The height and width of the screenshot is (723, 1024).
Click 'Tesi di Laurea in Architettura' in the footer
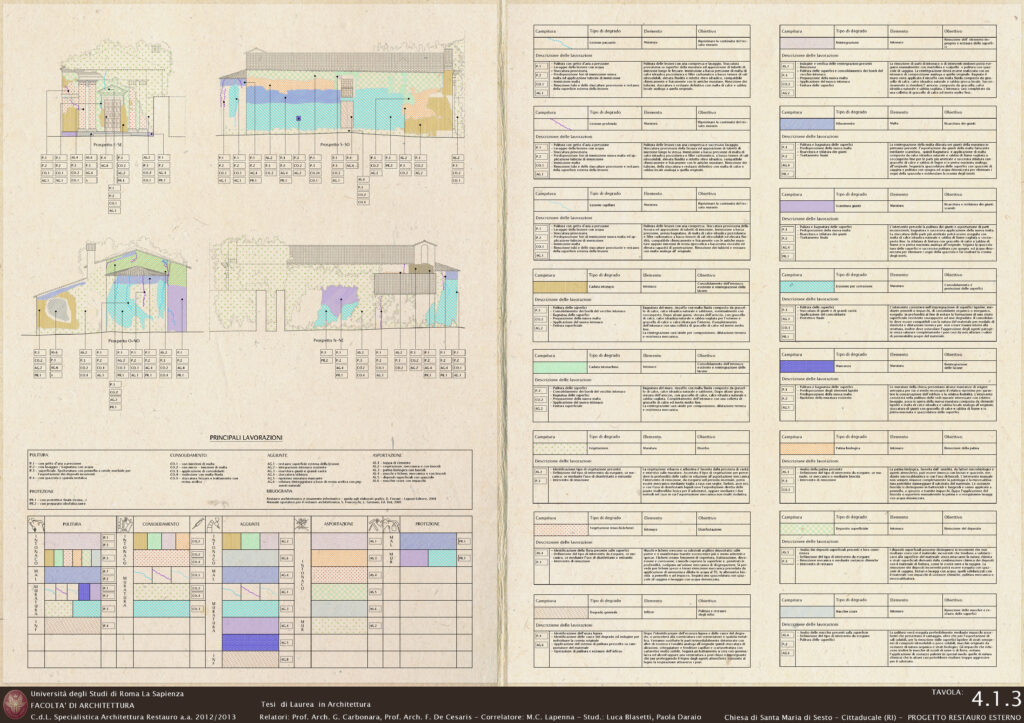(315, 704)
